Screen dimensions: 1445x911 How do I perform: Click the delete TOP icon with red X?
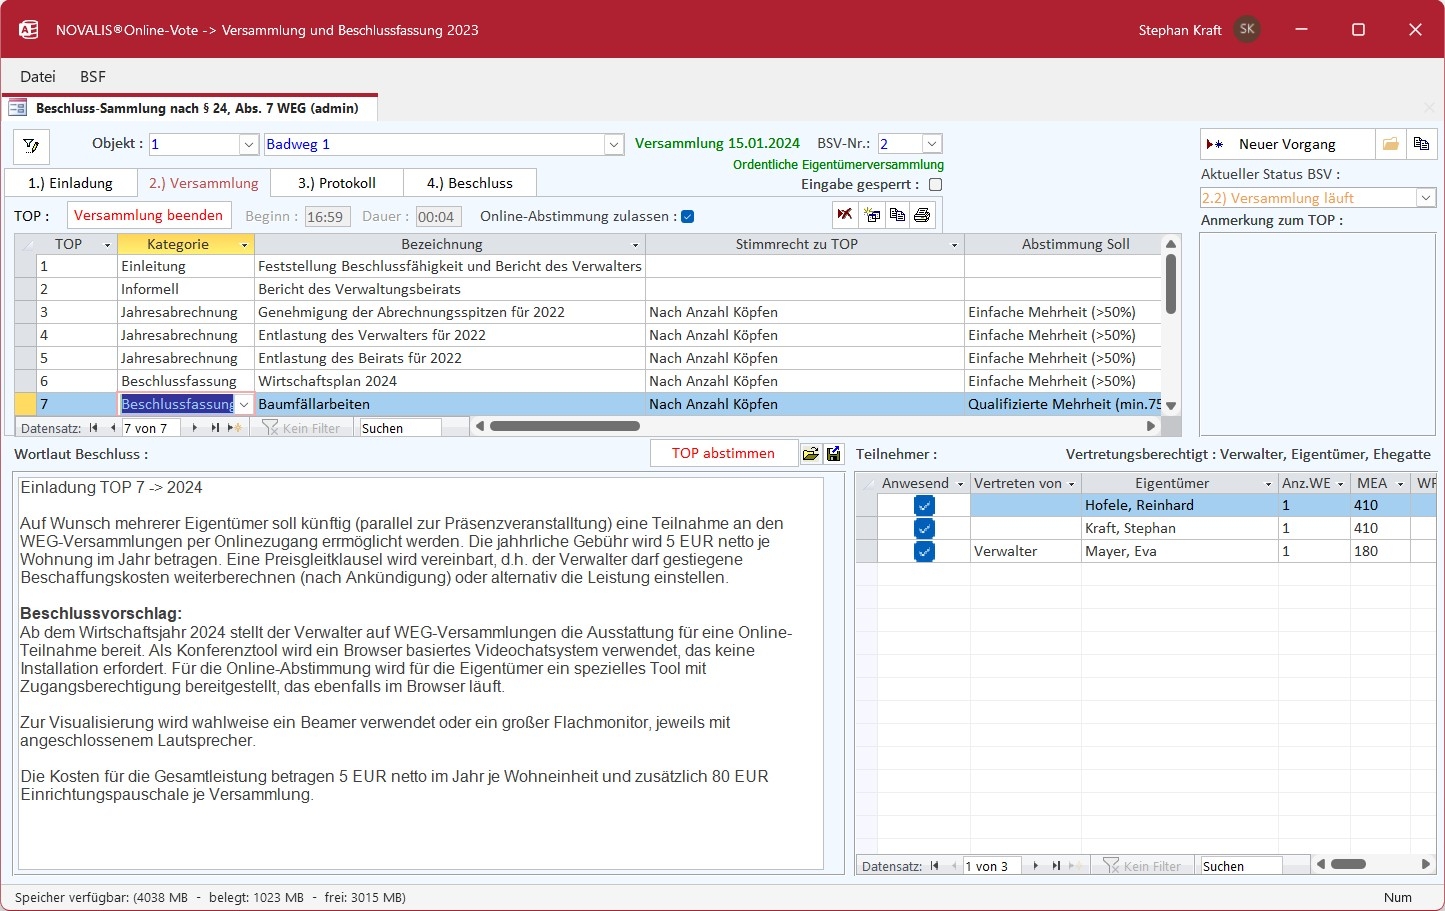click(x=846, y=215)
